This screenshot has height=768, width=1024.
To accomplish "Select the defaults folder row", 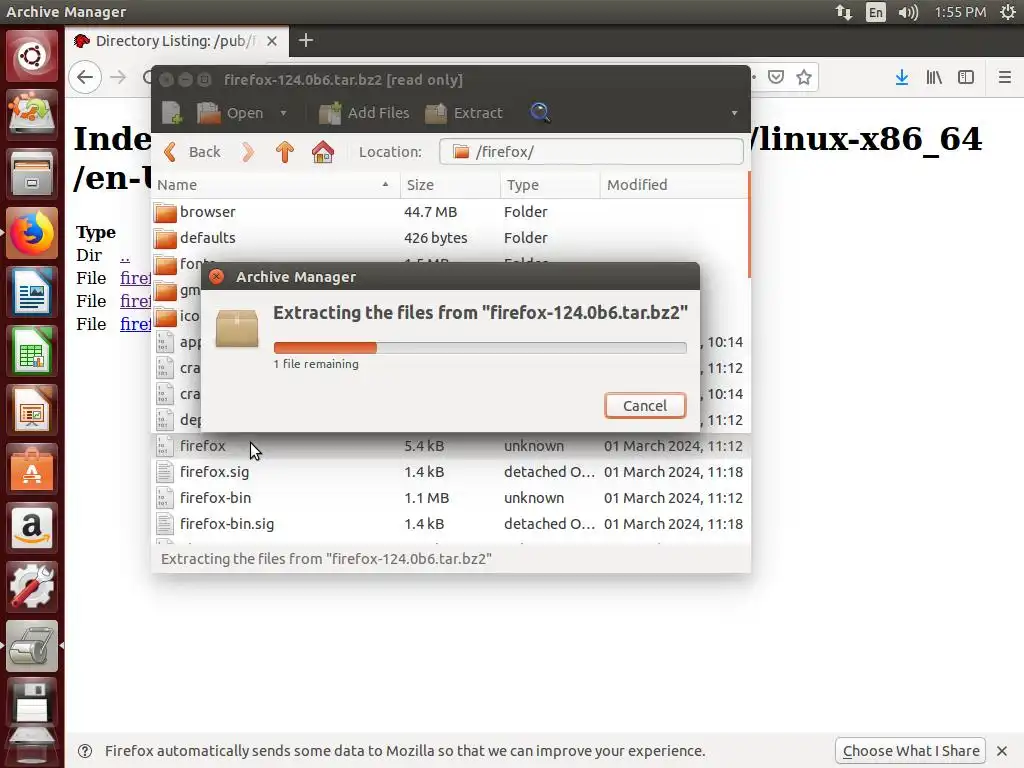I will (x=449, y=238).
